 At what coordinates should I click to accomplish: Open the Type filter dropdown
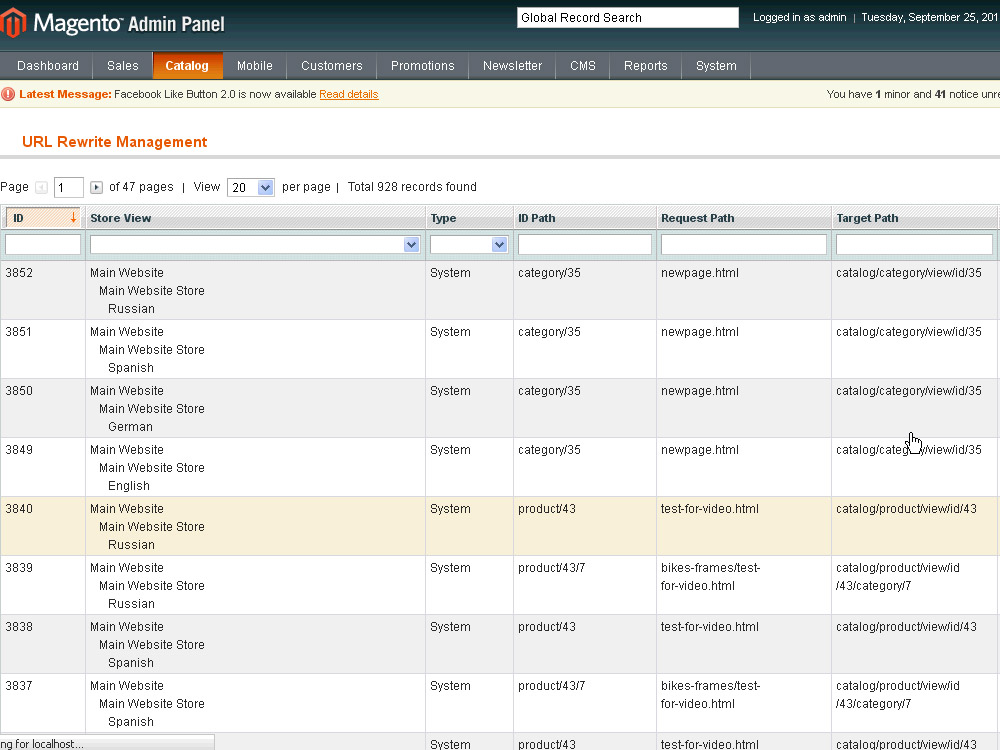pos(499,244)
